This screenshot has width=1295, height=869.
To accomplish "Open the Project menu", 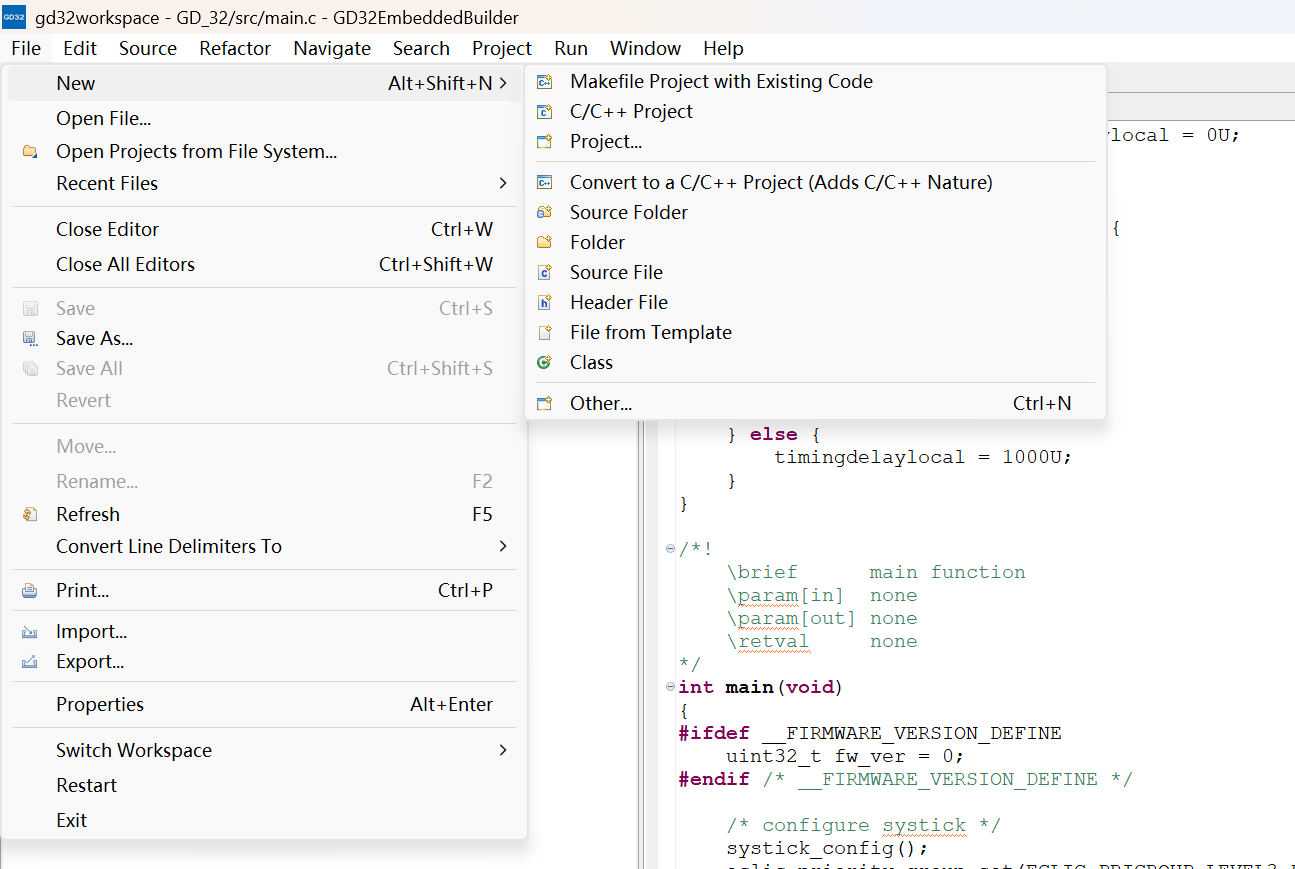I will pos(502,48).
